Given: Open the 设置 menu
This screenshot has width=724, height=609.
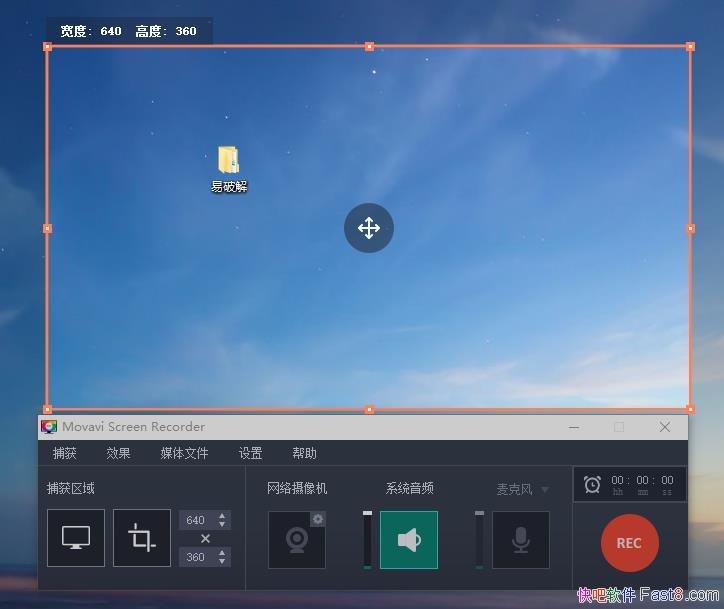Looking at the screenshot, I should tap(250, 453).
